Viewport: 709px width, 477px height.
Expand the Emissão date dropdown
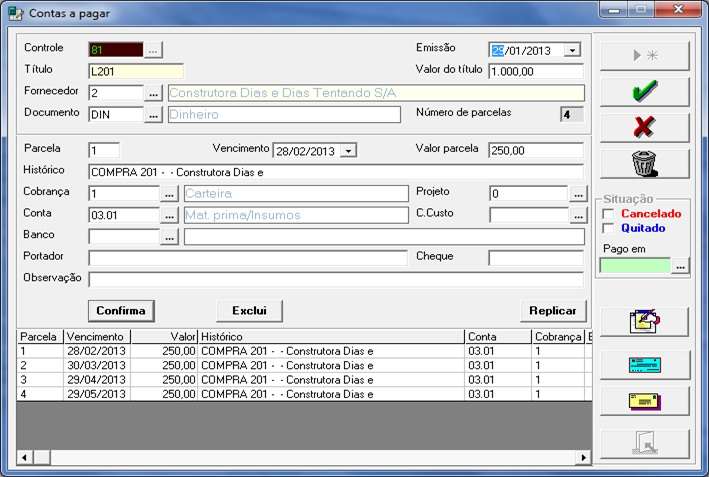pyautogui.click(x=572, y=50)
